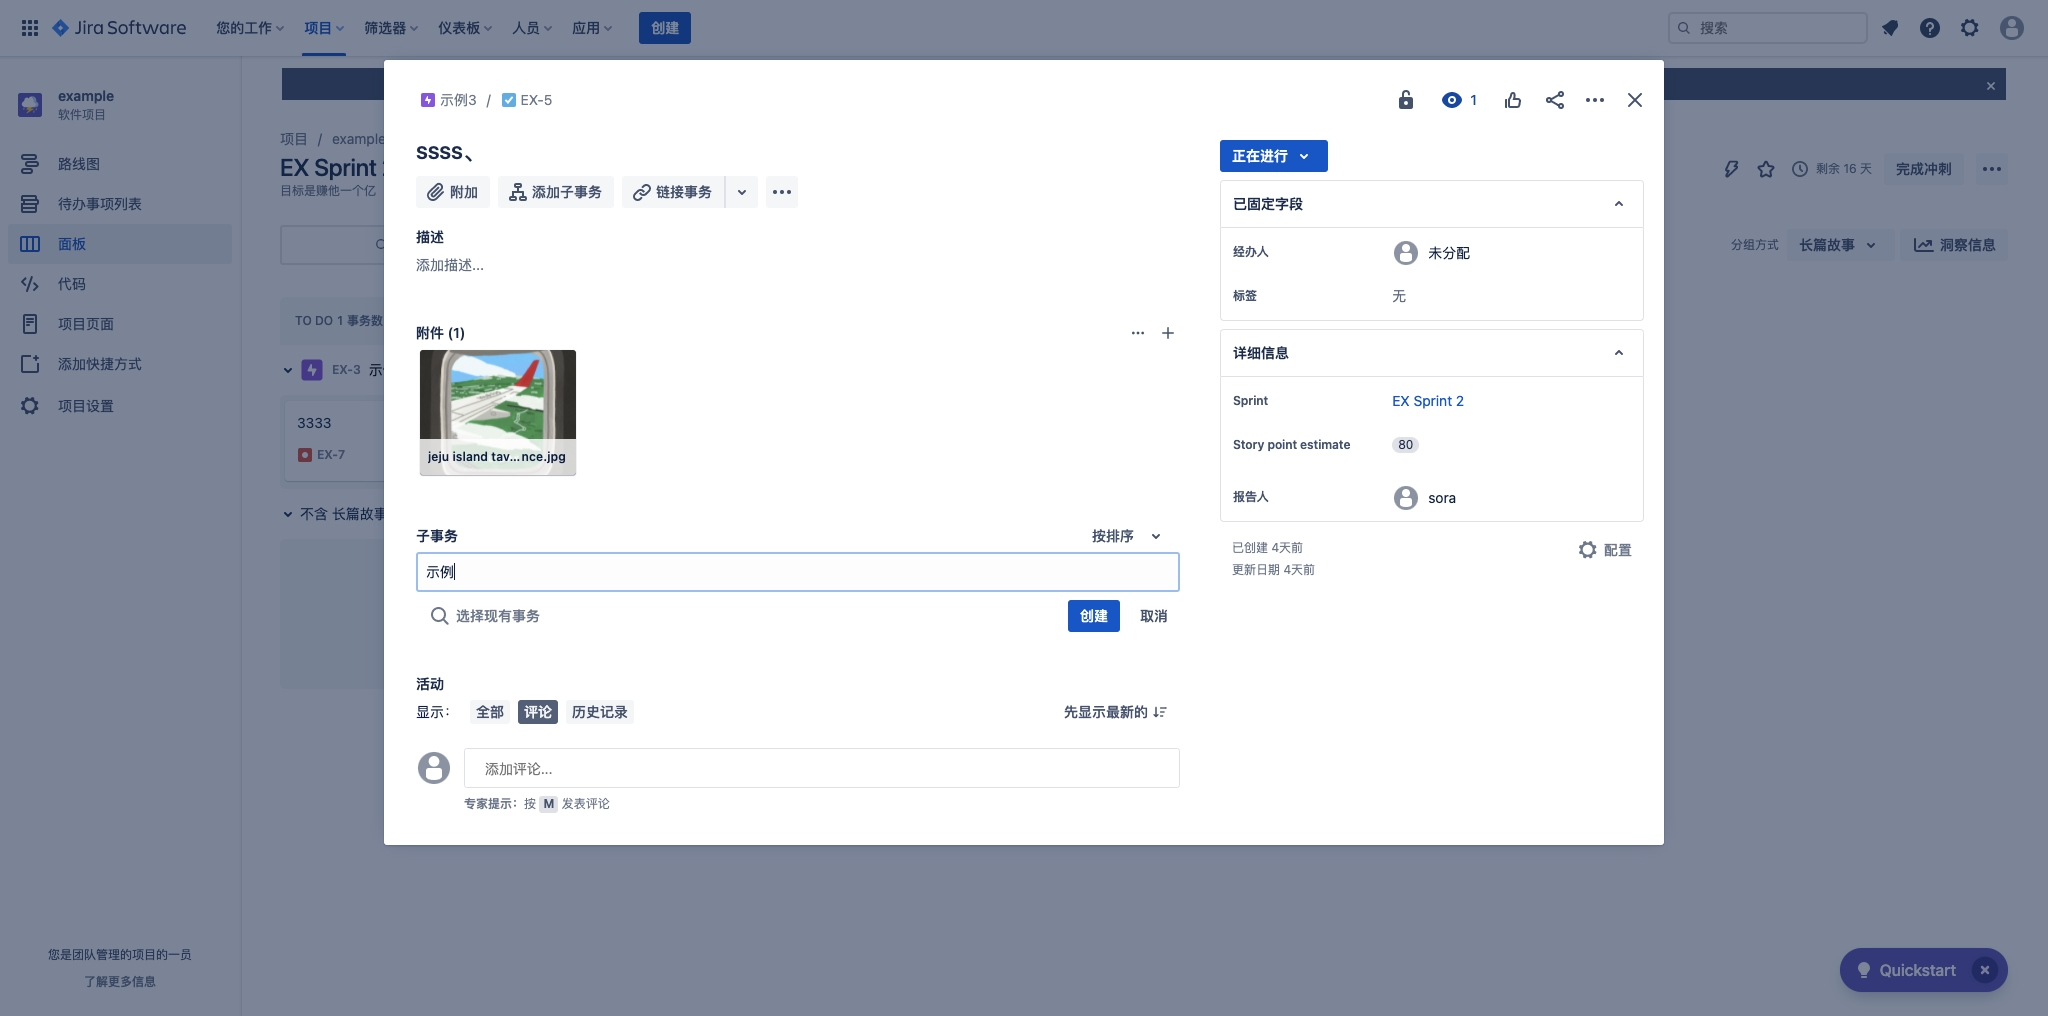Open 代码 in sidebar
This screenshot has width=2048, height=1016.
click(120, 284)
